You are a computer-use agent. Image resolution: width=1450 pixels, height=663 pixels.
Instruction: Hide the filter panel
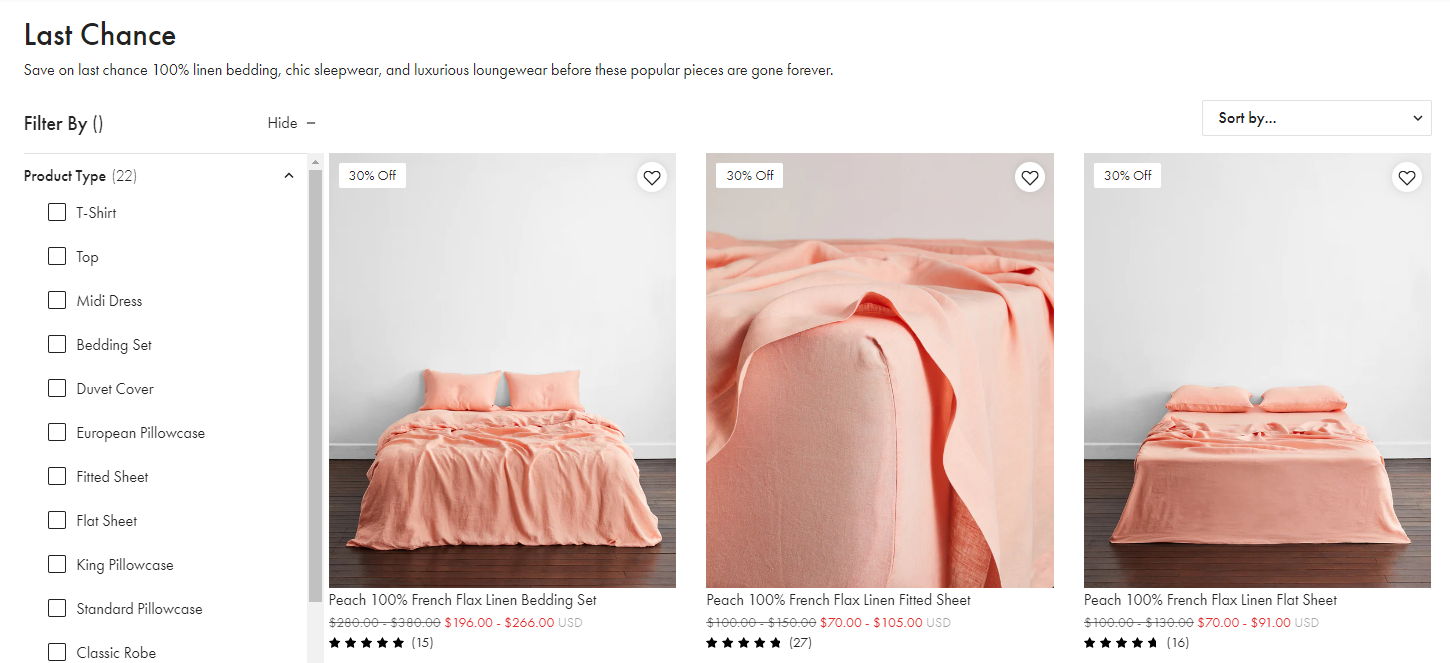[x=283, y=123]
